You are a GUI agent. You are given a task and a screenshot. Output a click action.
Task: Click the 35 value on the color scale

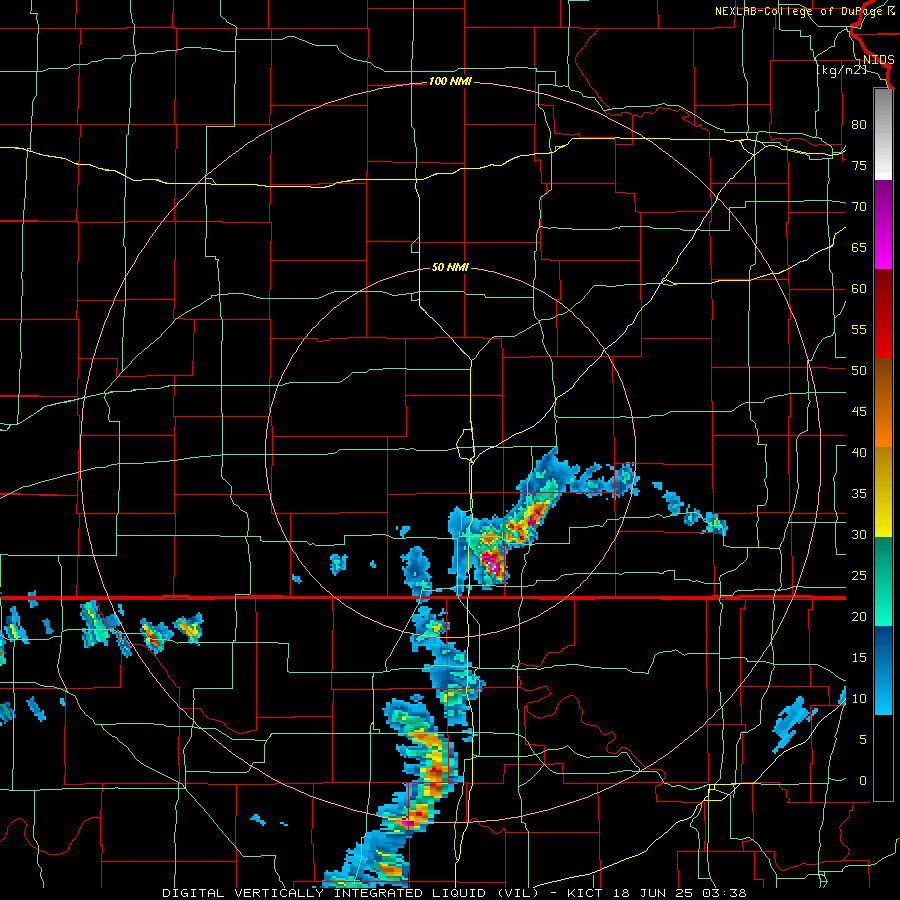coord(859,494)
